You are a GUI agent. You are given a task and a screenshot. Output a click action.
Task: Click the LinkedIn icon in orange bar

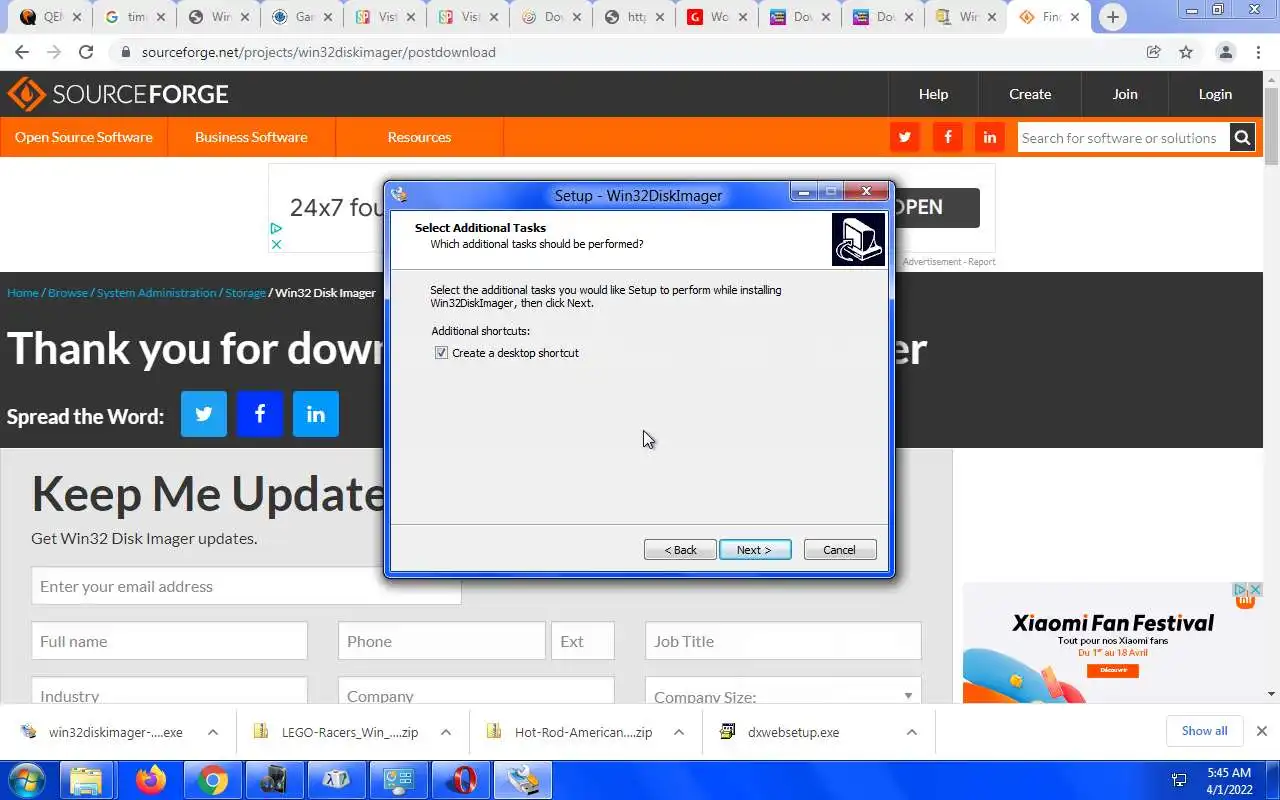990,138
